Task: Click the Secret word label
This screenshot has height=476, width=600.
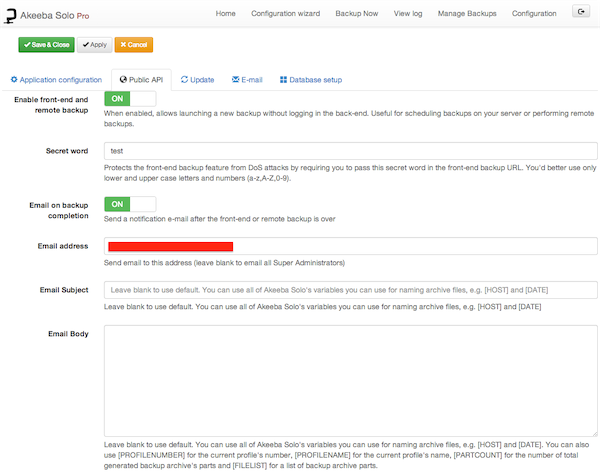Action: click(x=67, y=151)
